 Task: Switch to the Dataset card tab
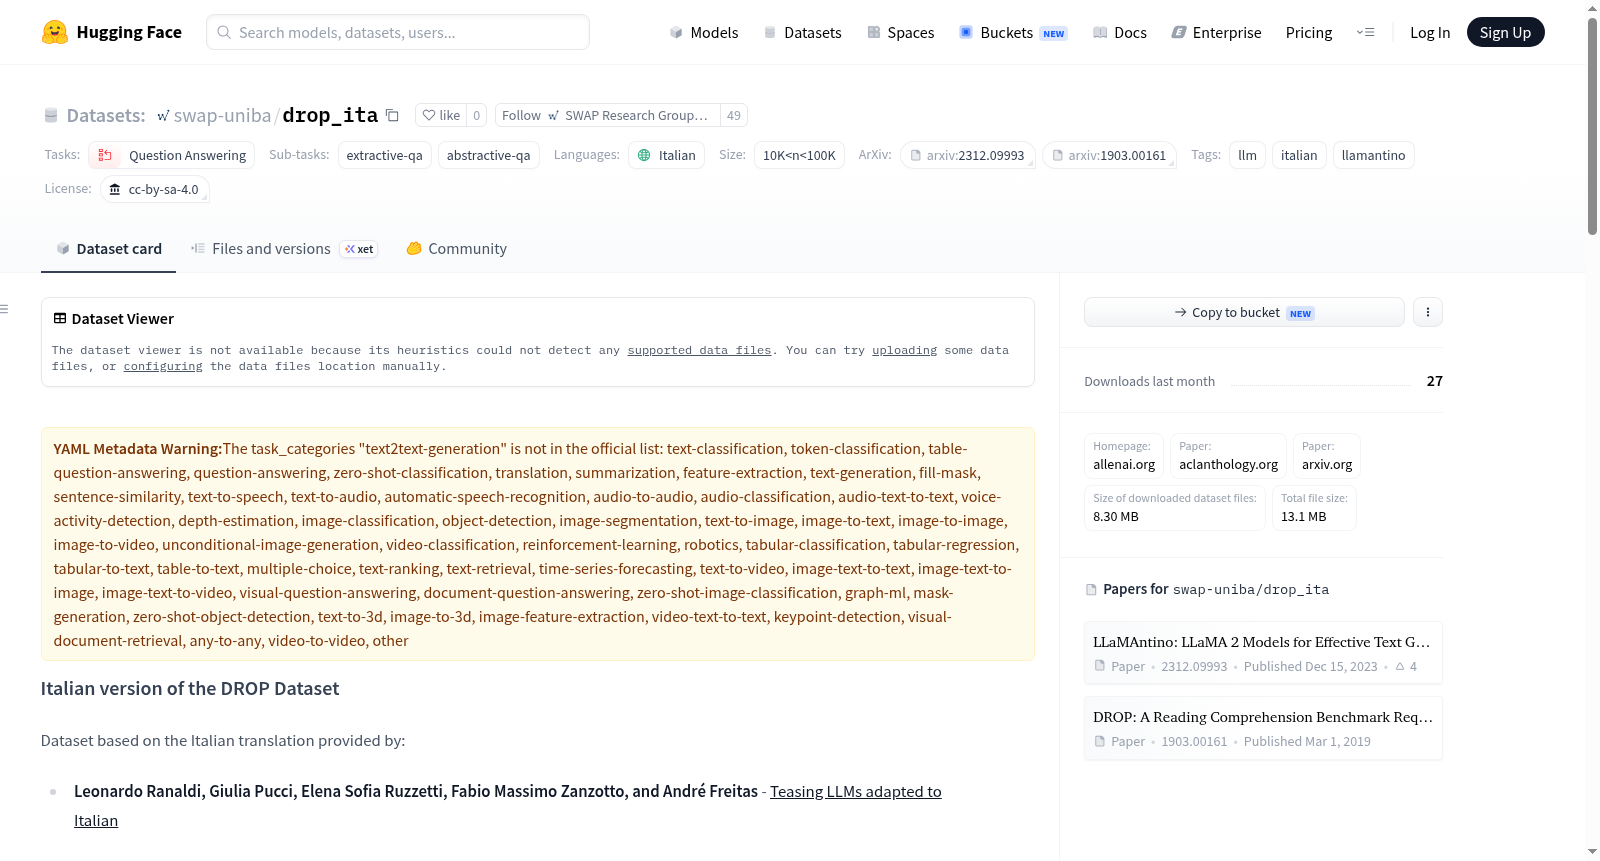click(109, 249)
